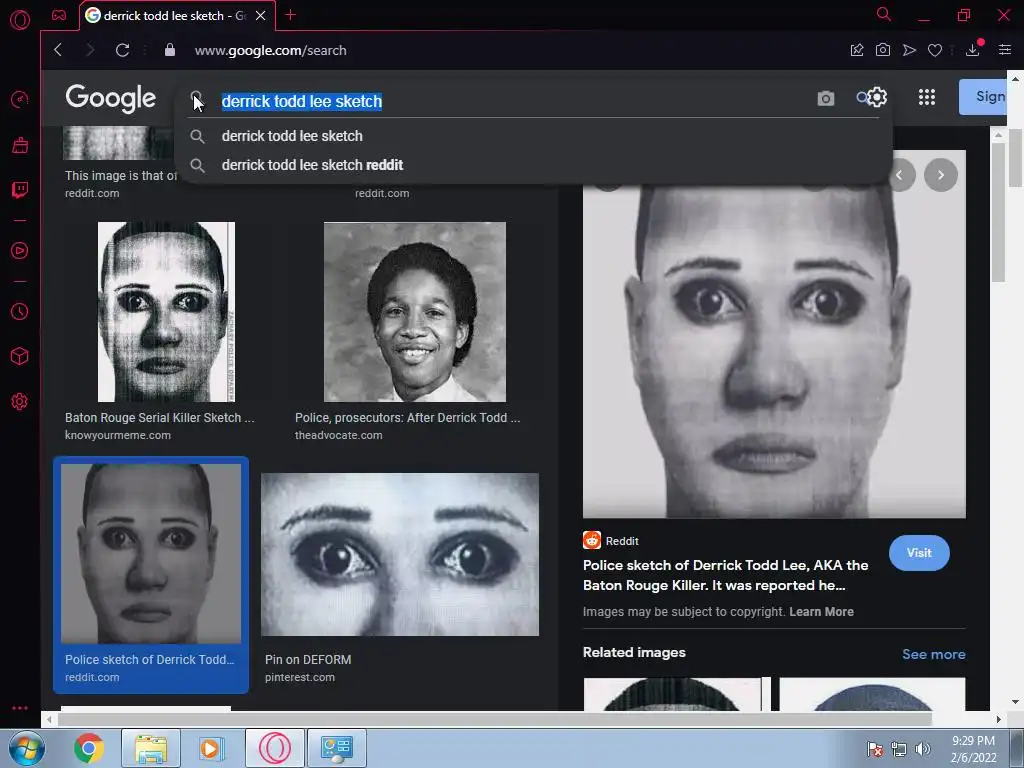Open the network tray icon

pos(899,749)
